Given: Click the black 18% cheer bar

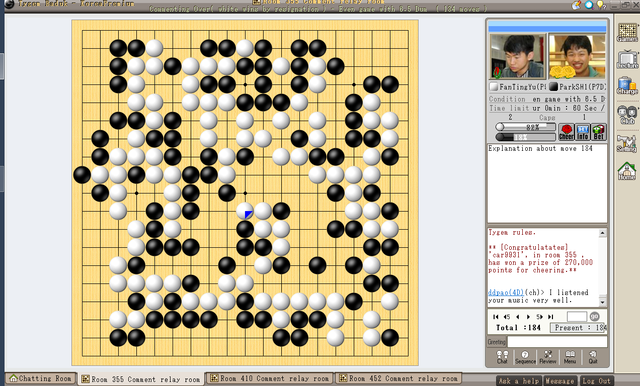Looking at the screenshot, I should coord(525,137).
